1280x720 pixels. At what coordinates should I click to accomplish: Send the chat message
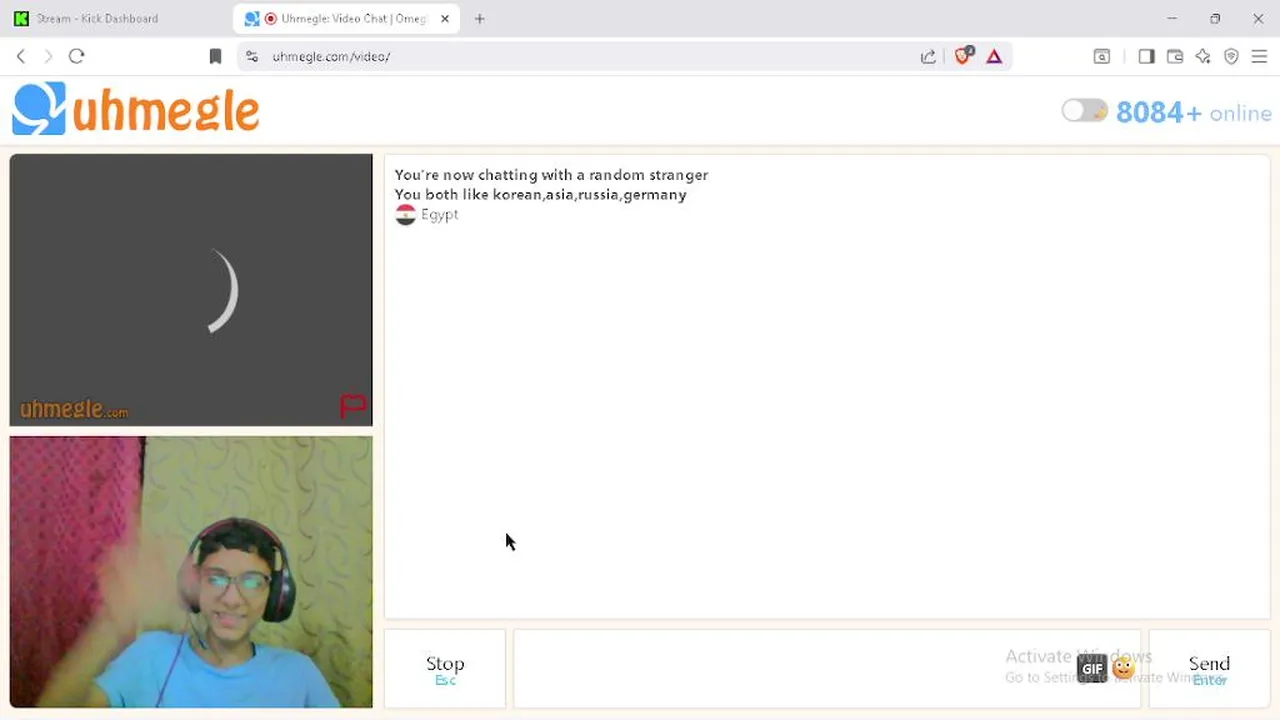coord(1209,669)
